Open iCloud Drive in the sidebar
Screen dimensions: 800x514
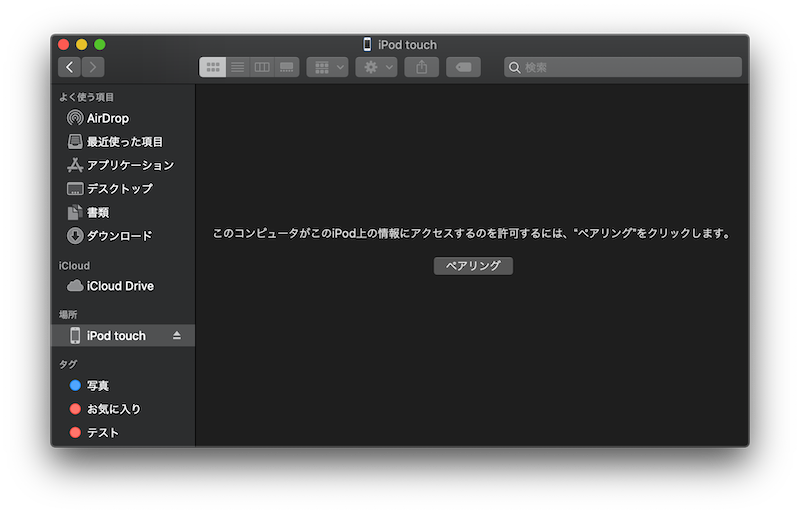pos(122,286)
